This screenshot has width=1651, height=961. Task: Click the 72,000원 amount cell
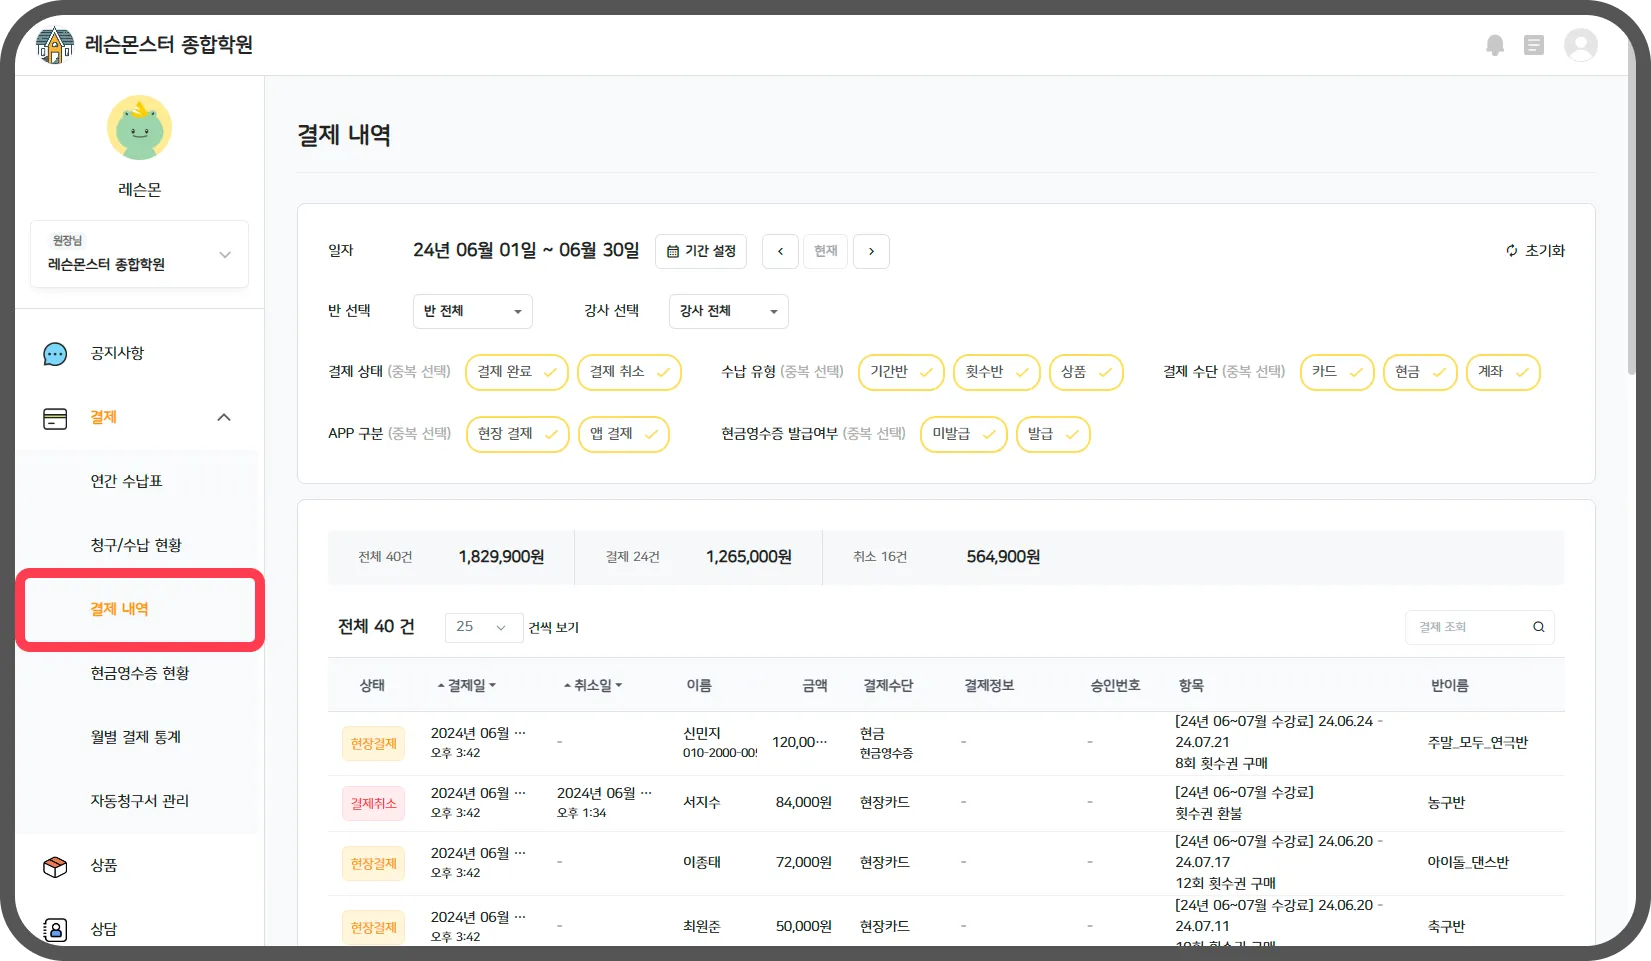coord(804,863)
